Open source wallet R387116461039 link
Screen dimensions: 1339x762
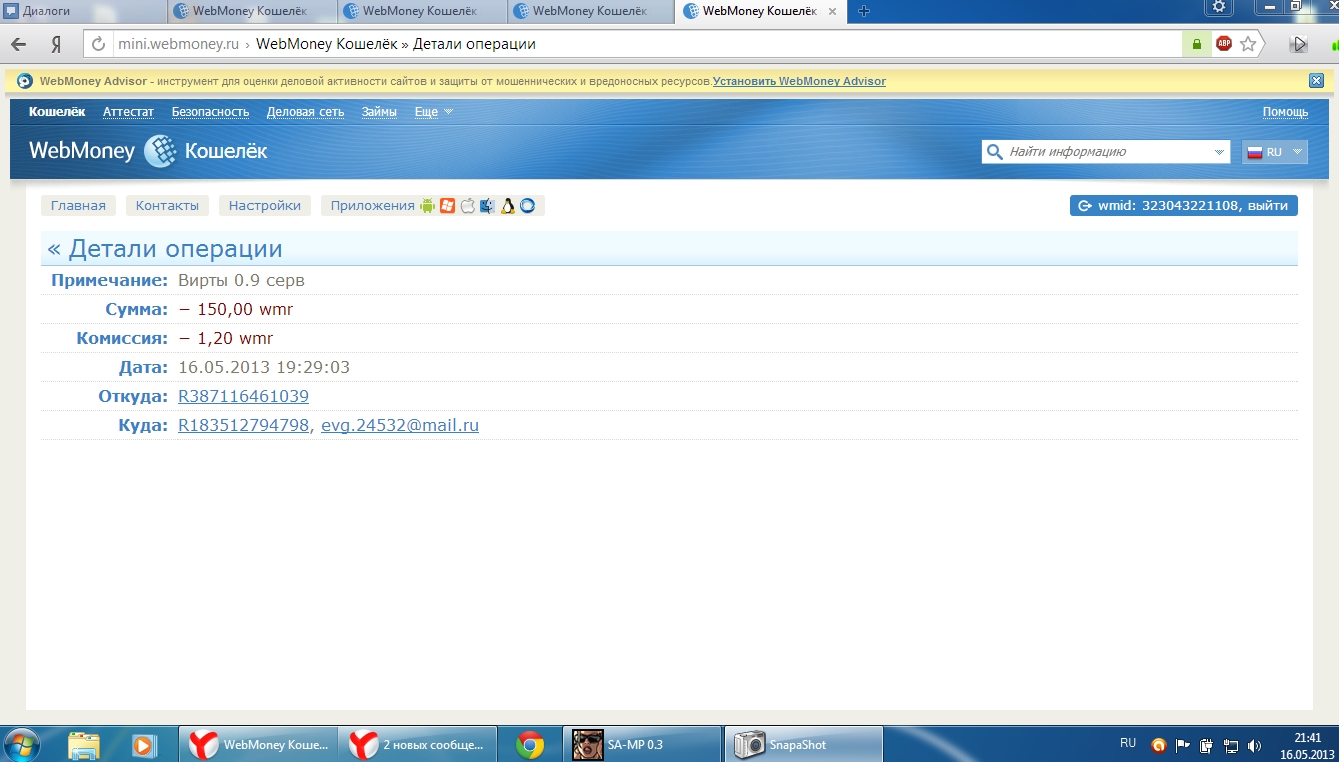click(243, 397)
